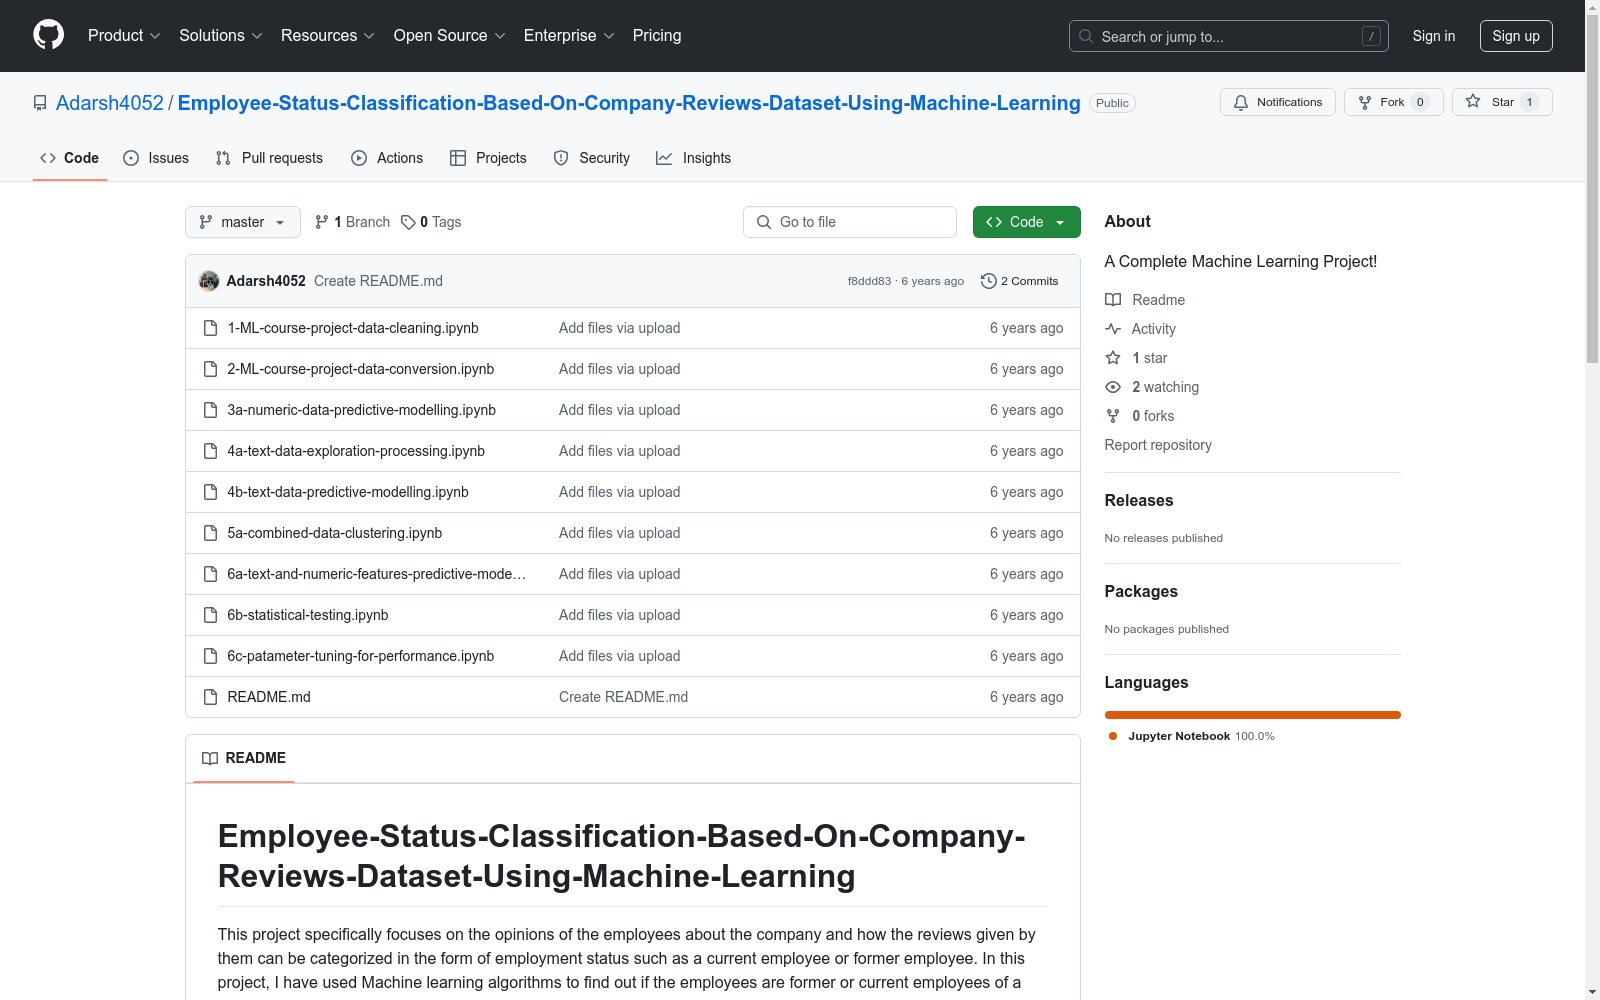This screenshot has width=1600, height=1000.
Task: Expand the Solutions menu
Action: [x=221, y=35]
